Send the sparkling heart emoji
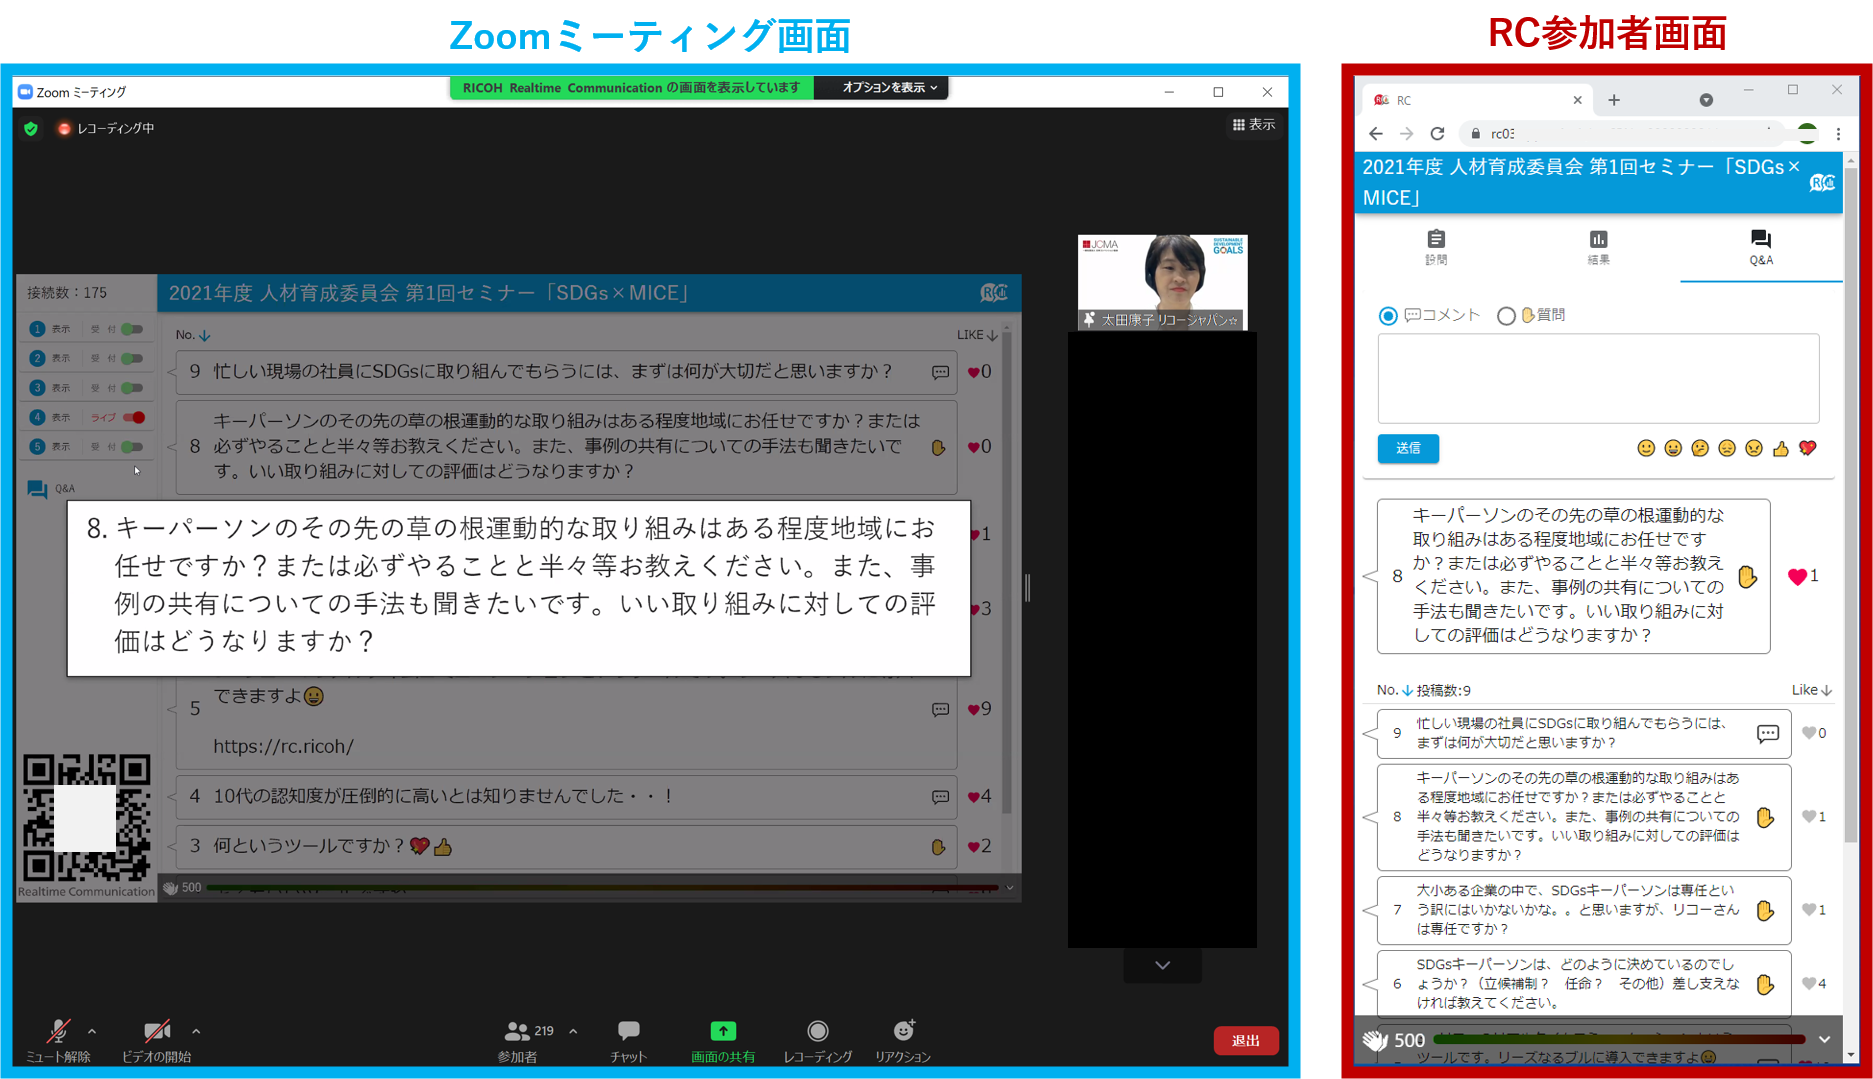The width and height of the screenshot is (1873, 1079). click(1808, 448)
